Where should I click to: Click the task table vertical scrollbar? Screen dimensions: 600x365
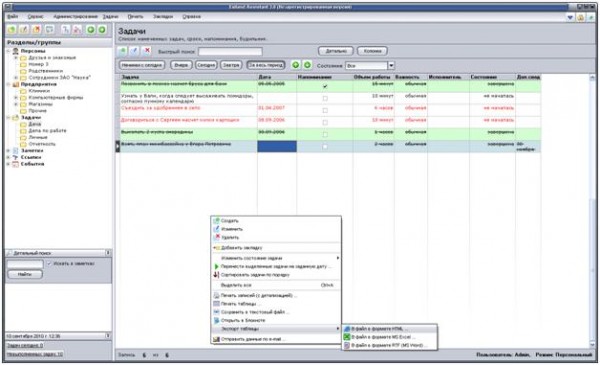pos(593,210)
